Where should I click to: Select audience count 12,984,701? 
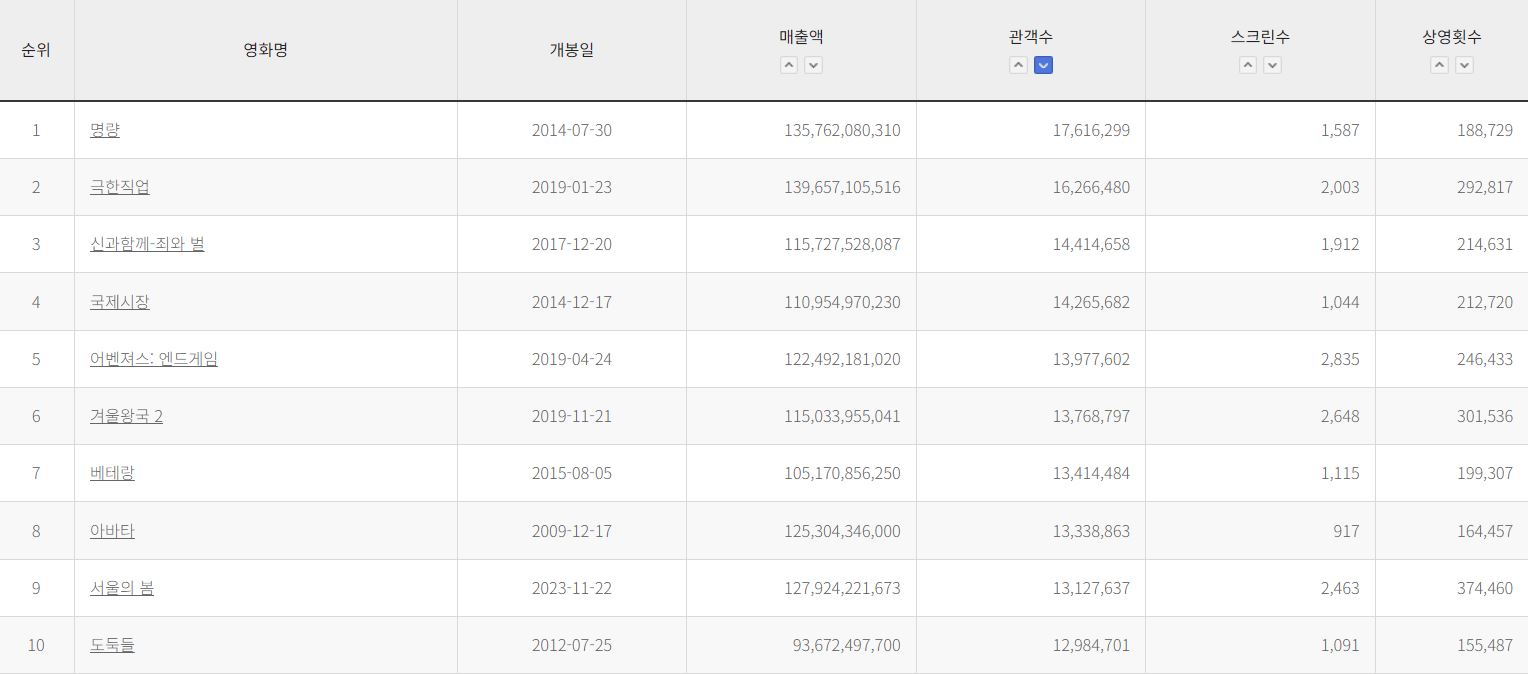tap(1091, 645)
